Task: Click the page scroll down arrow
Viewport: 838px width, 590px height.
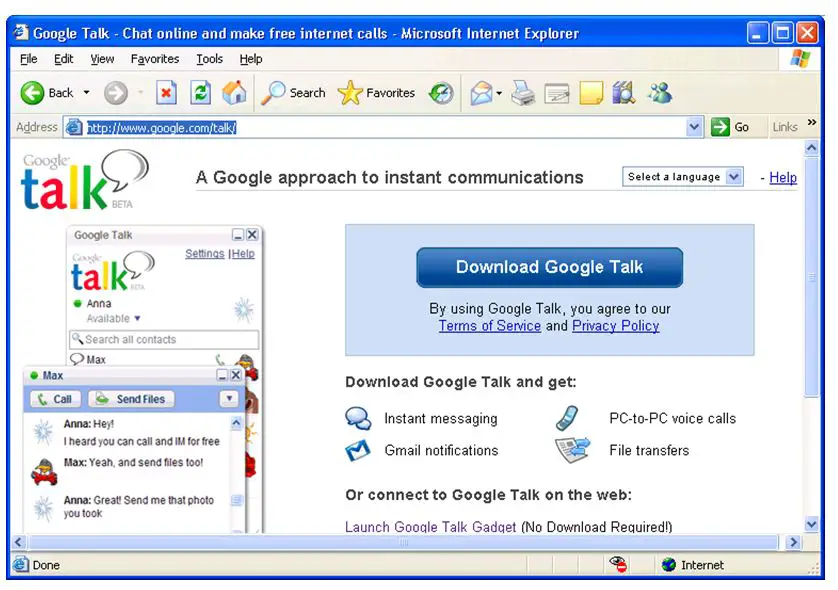Action: coord(811,524)
